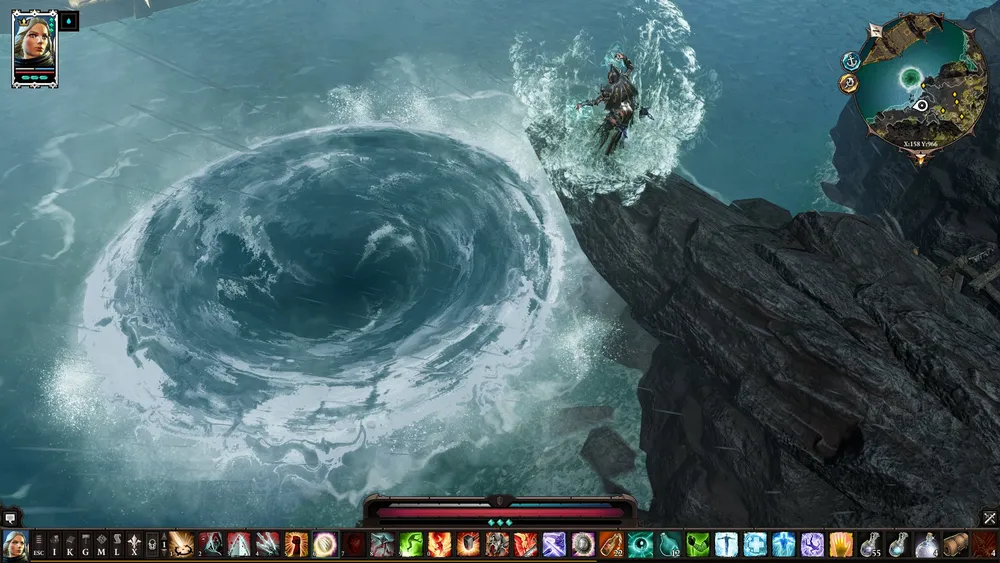The height and width of the screenshot is (563, 1000).
Task: Use the green armored arm skill
Action: pyautogui.click(x=698, y=545)
